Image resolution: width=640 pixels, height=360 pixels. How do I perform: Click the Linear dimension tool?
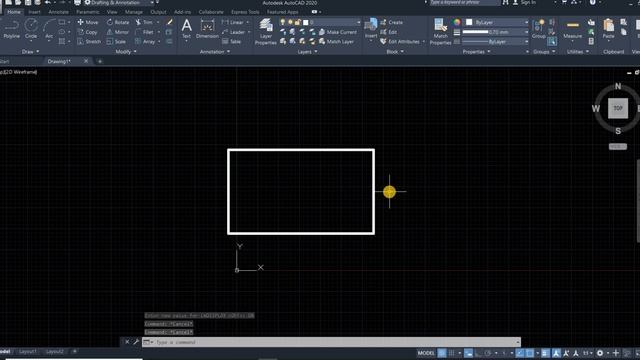coord(233,22)
